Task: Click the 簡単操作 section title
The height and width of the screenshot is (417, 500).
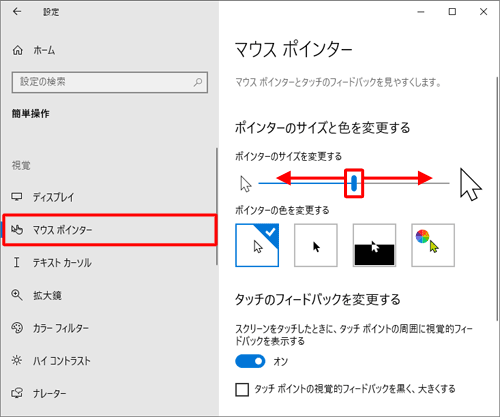Action: pos(31,114)
